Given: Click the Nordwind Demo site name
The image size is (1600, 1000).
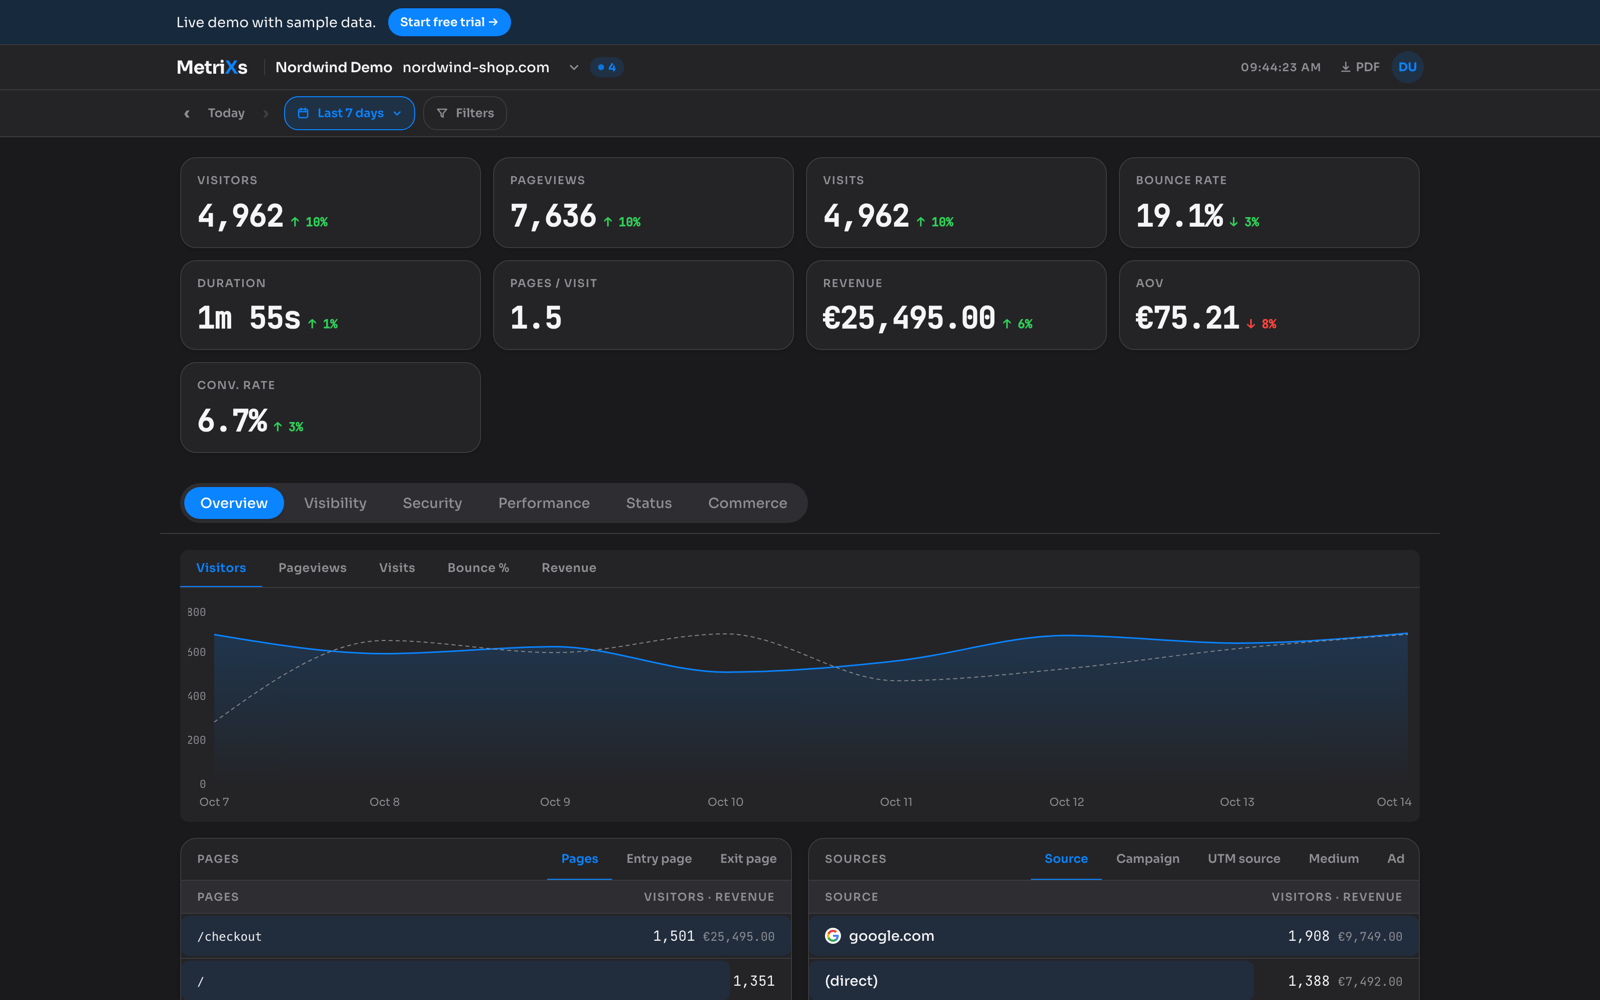Looking at the screenshot, I should click(x=334, y=67).
